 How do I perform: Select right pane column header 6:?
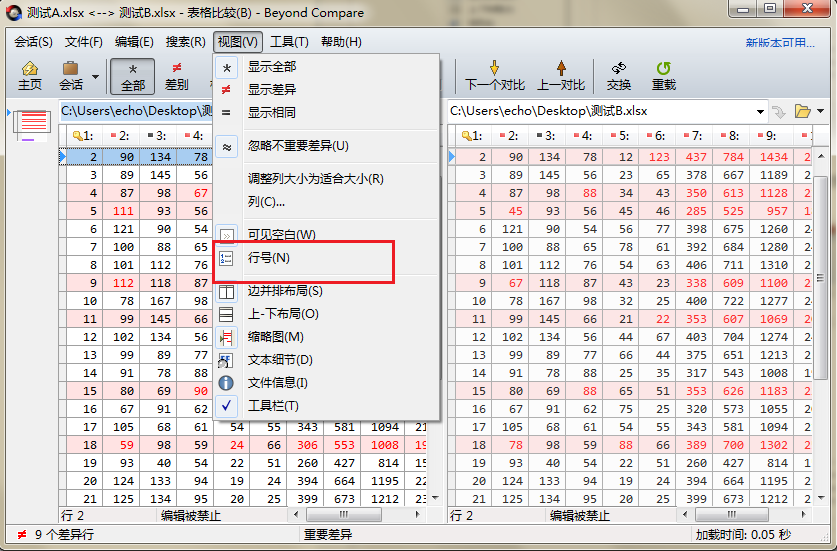pyautogui.click(x=657, y=136)
